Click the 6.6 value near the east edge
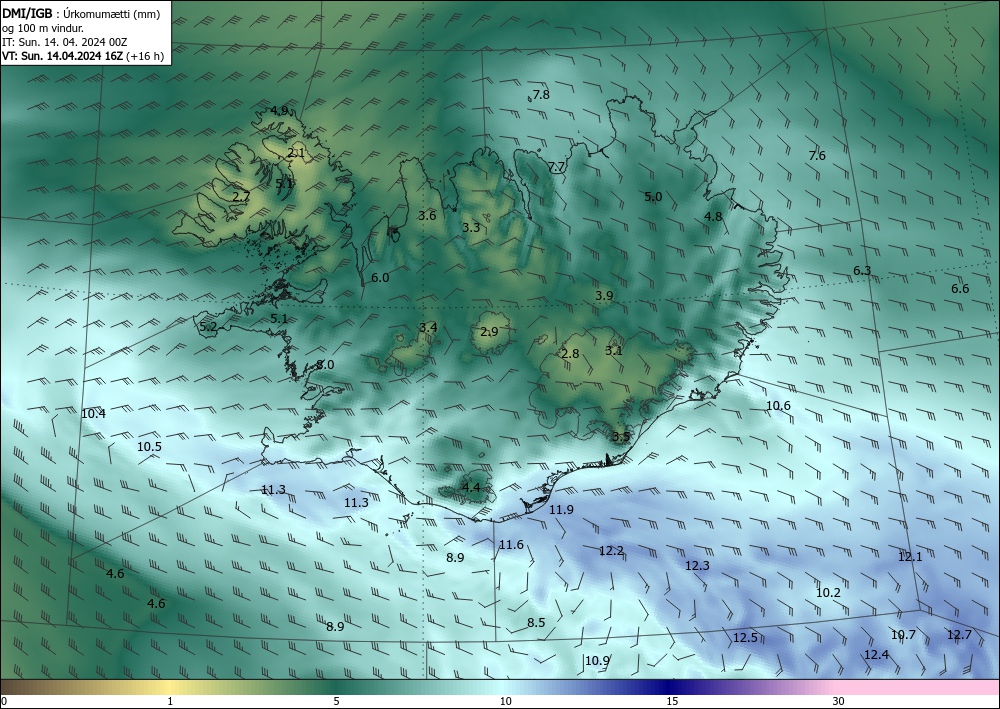The width and height of the screenshot is (1000, 709). pyautogui.click(x=960, y=288)
